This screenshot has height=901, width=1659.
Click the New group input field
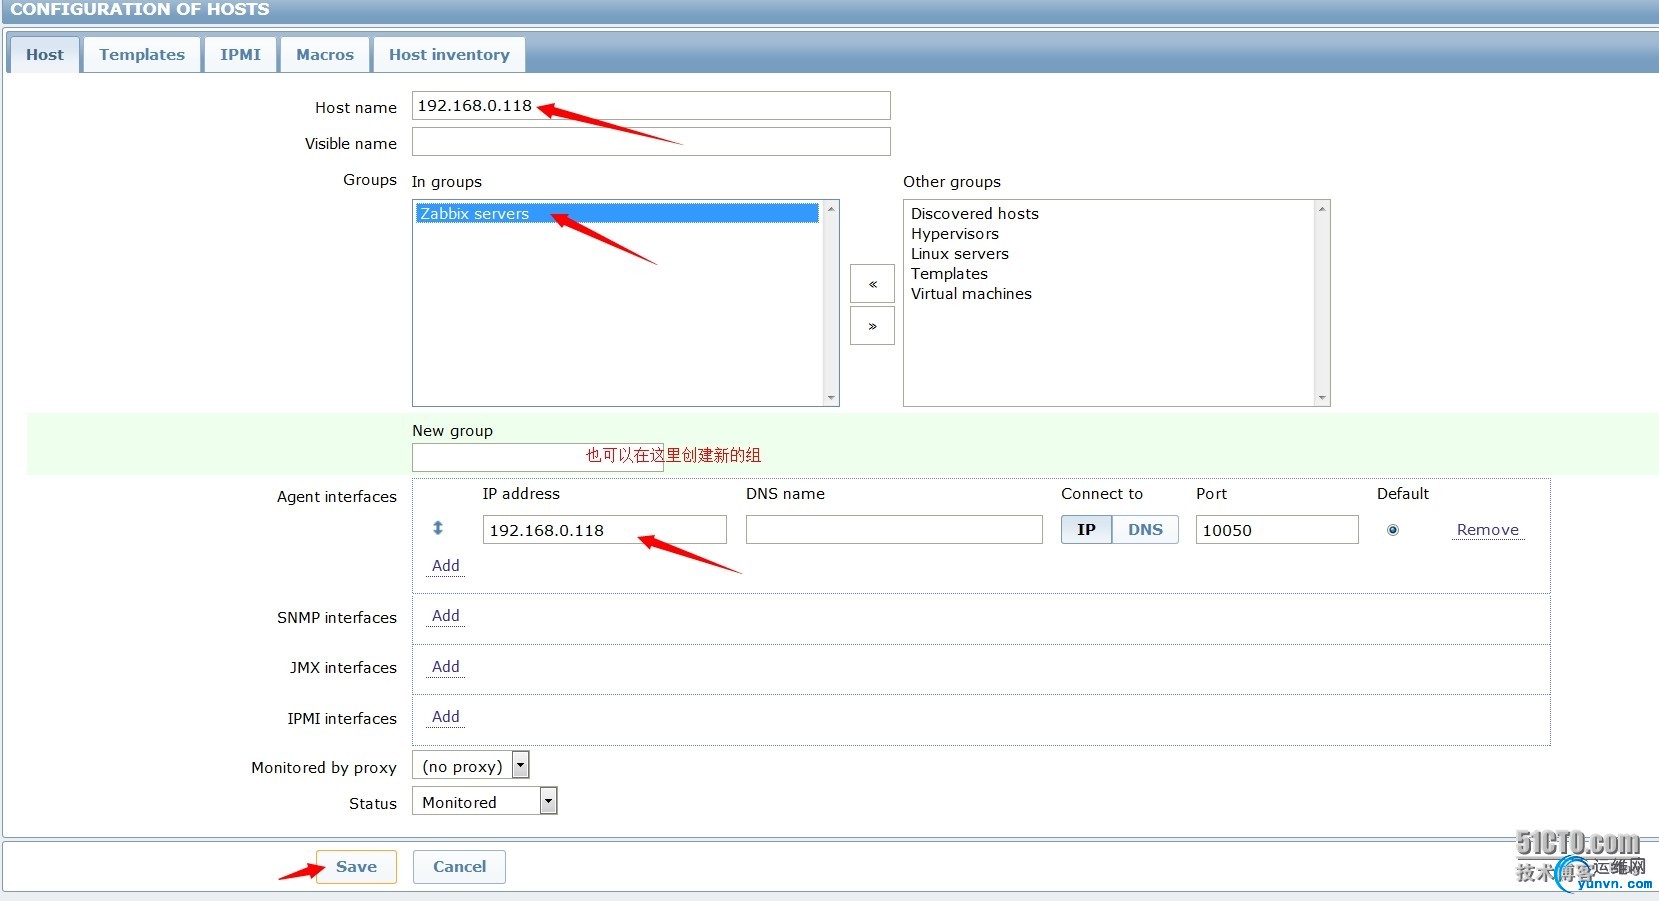tap(538, 457)
